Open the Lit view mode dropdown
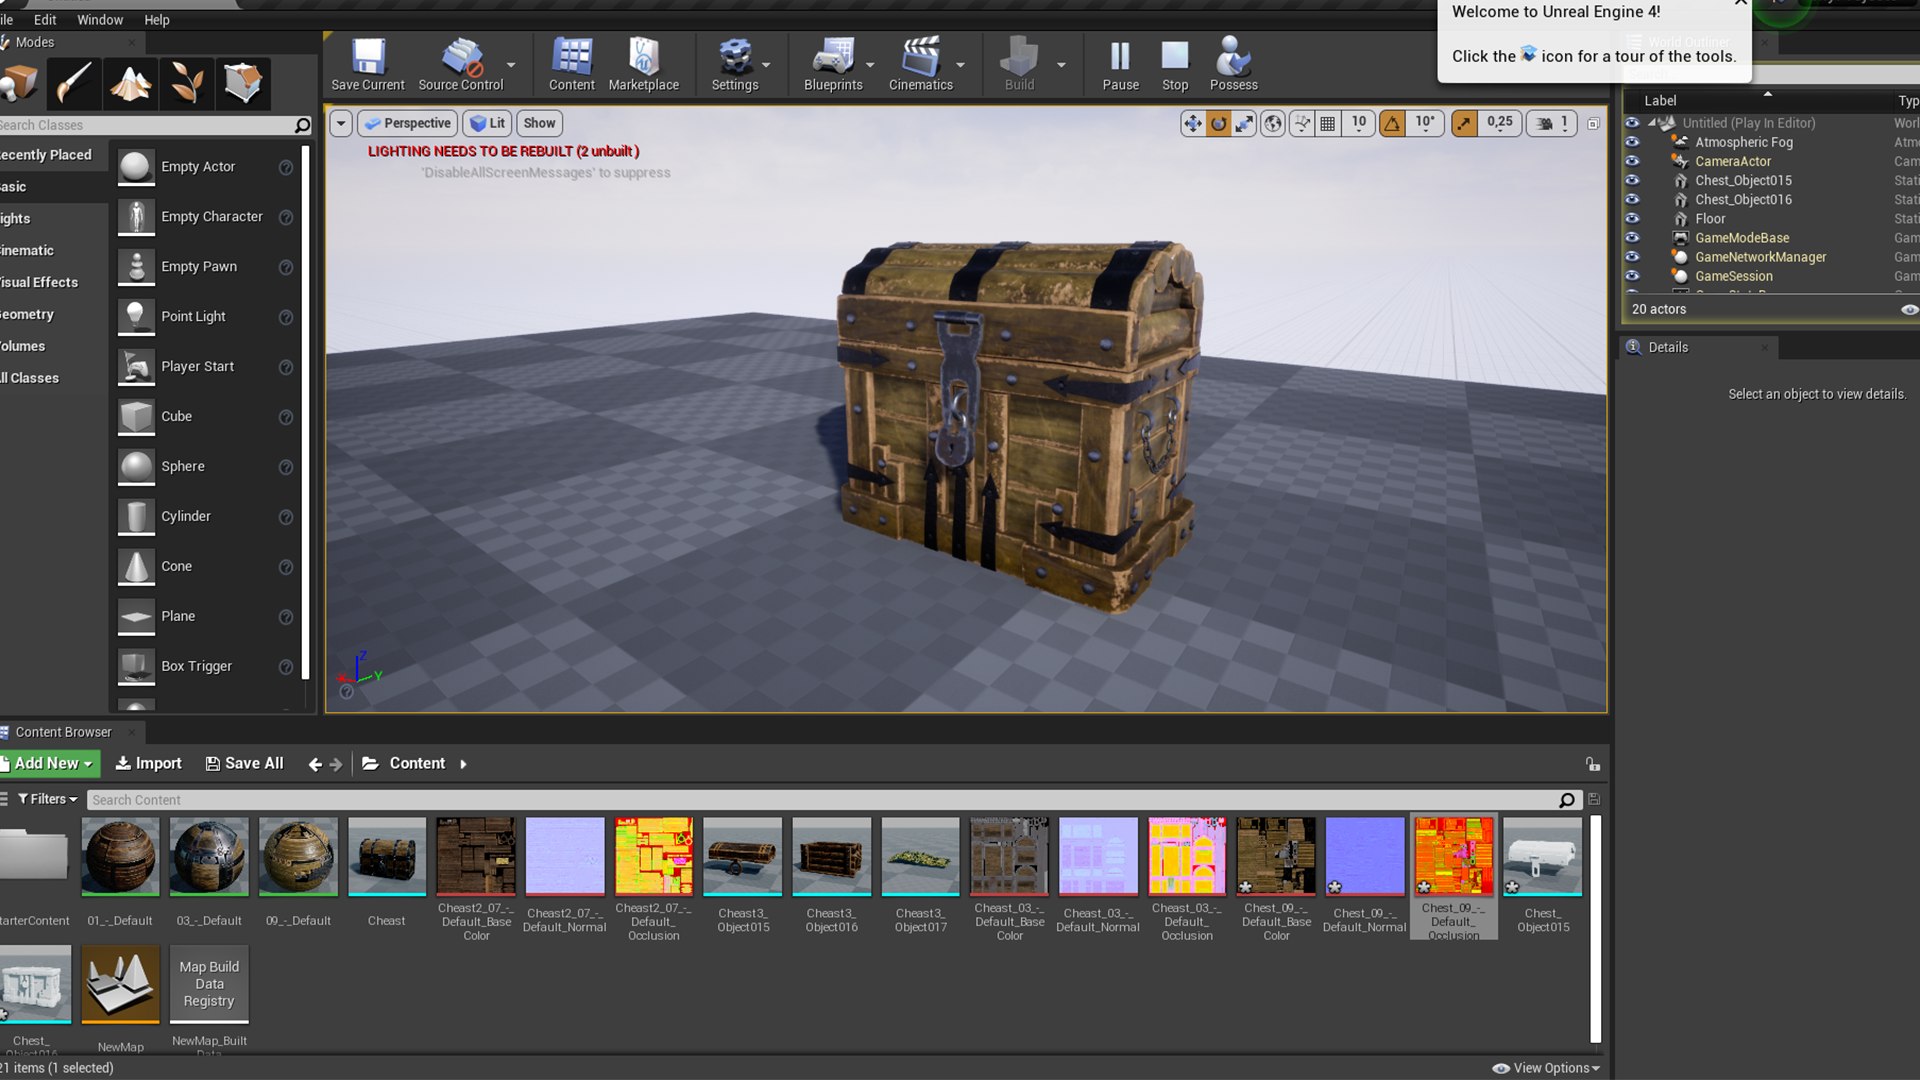Screen dimensions: 1920x1080 click(487, 123)
